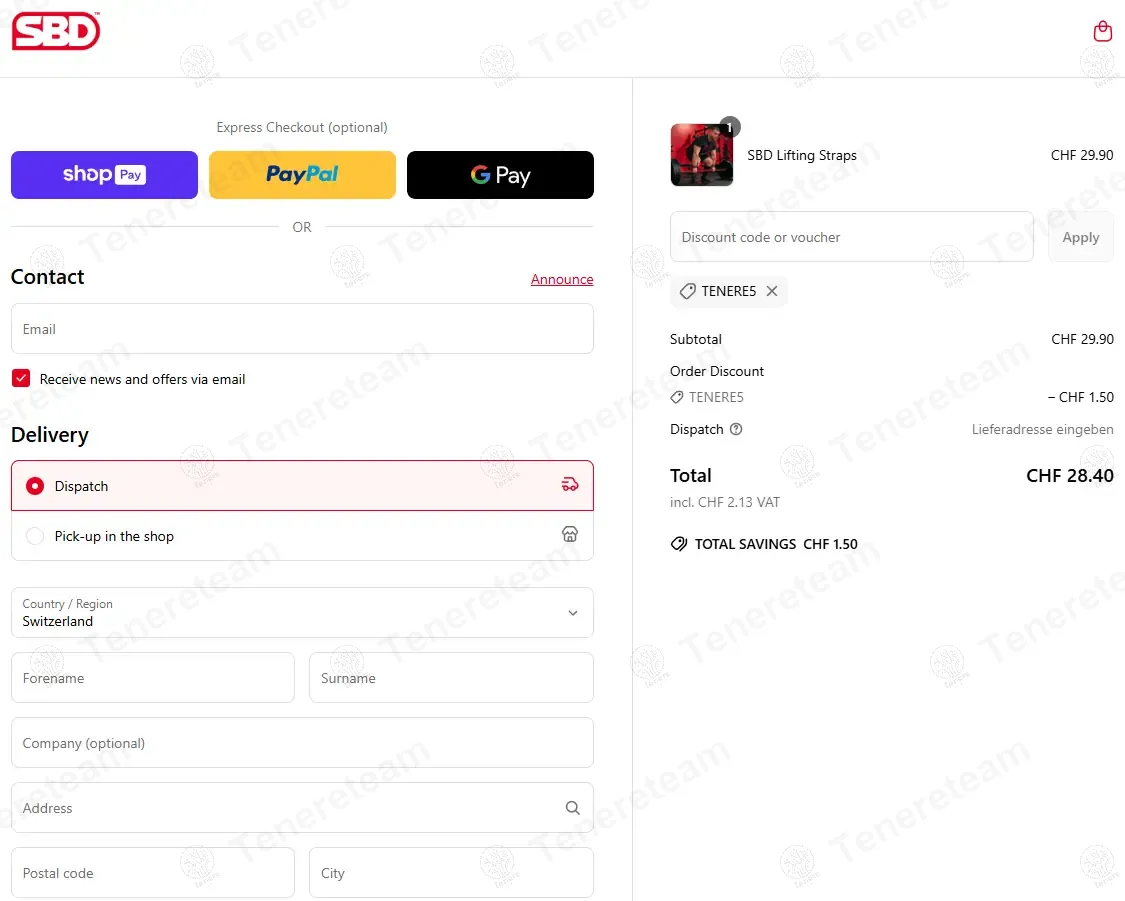Remove the TENERE5 discount code tag

(x=772, y=291)
